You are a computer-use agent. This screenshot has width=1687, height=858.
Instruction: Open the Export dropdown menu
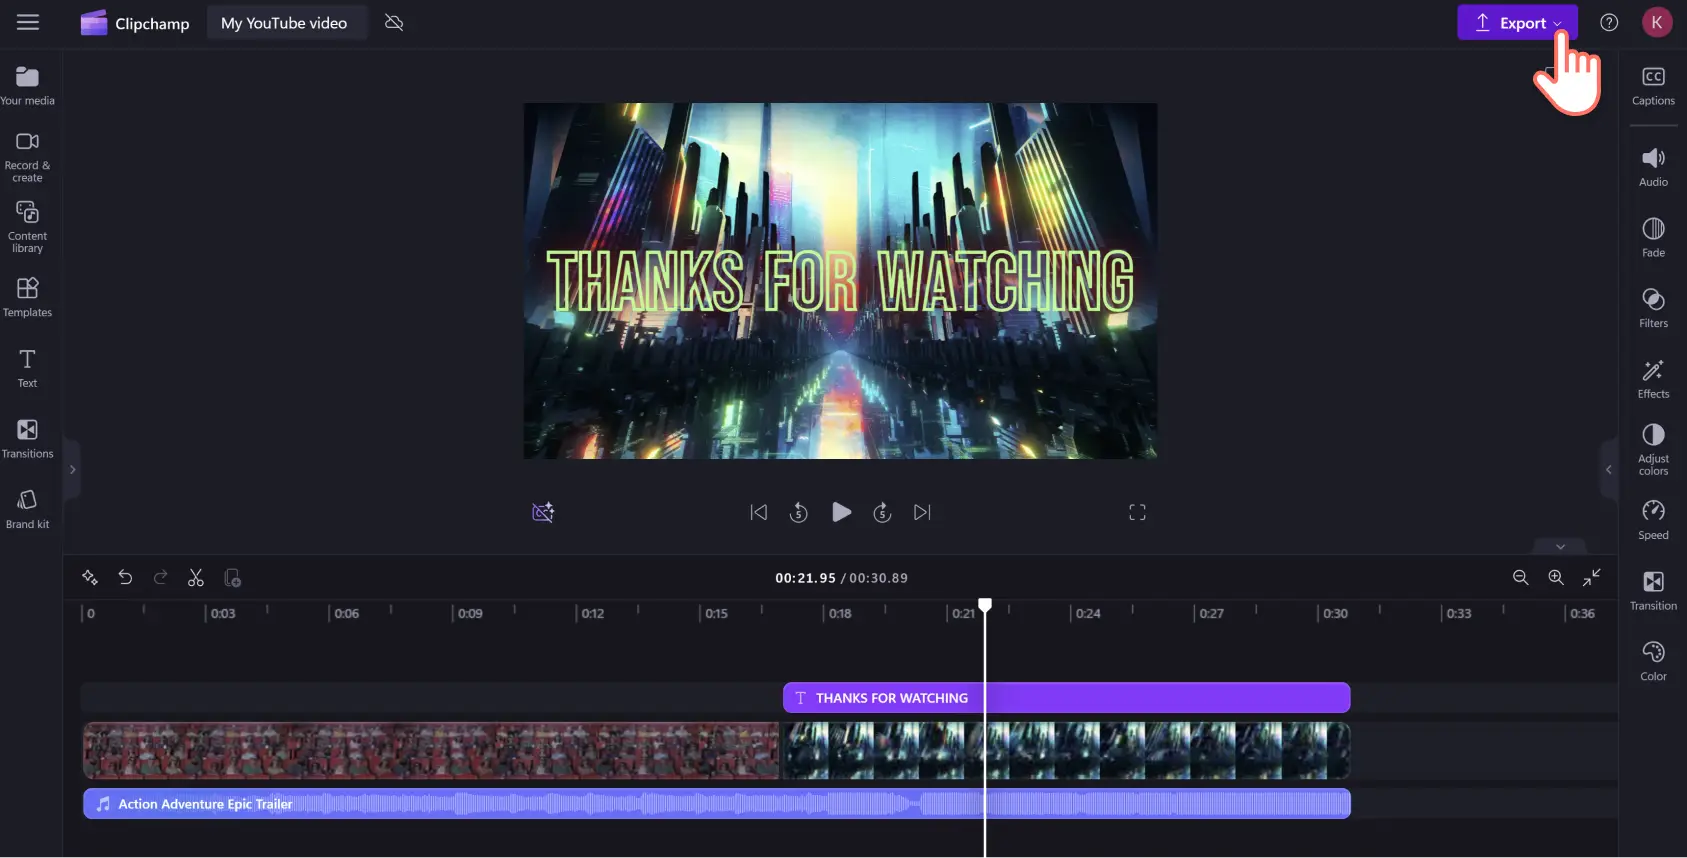tap(1517, 23)
